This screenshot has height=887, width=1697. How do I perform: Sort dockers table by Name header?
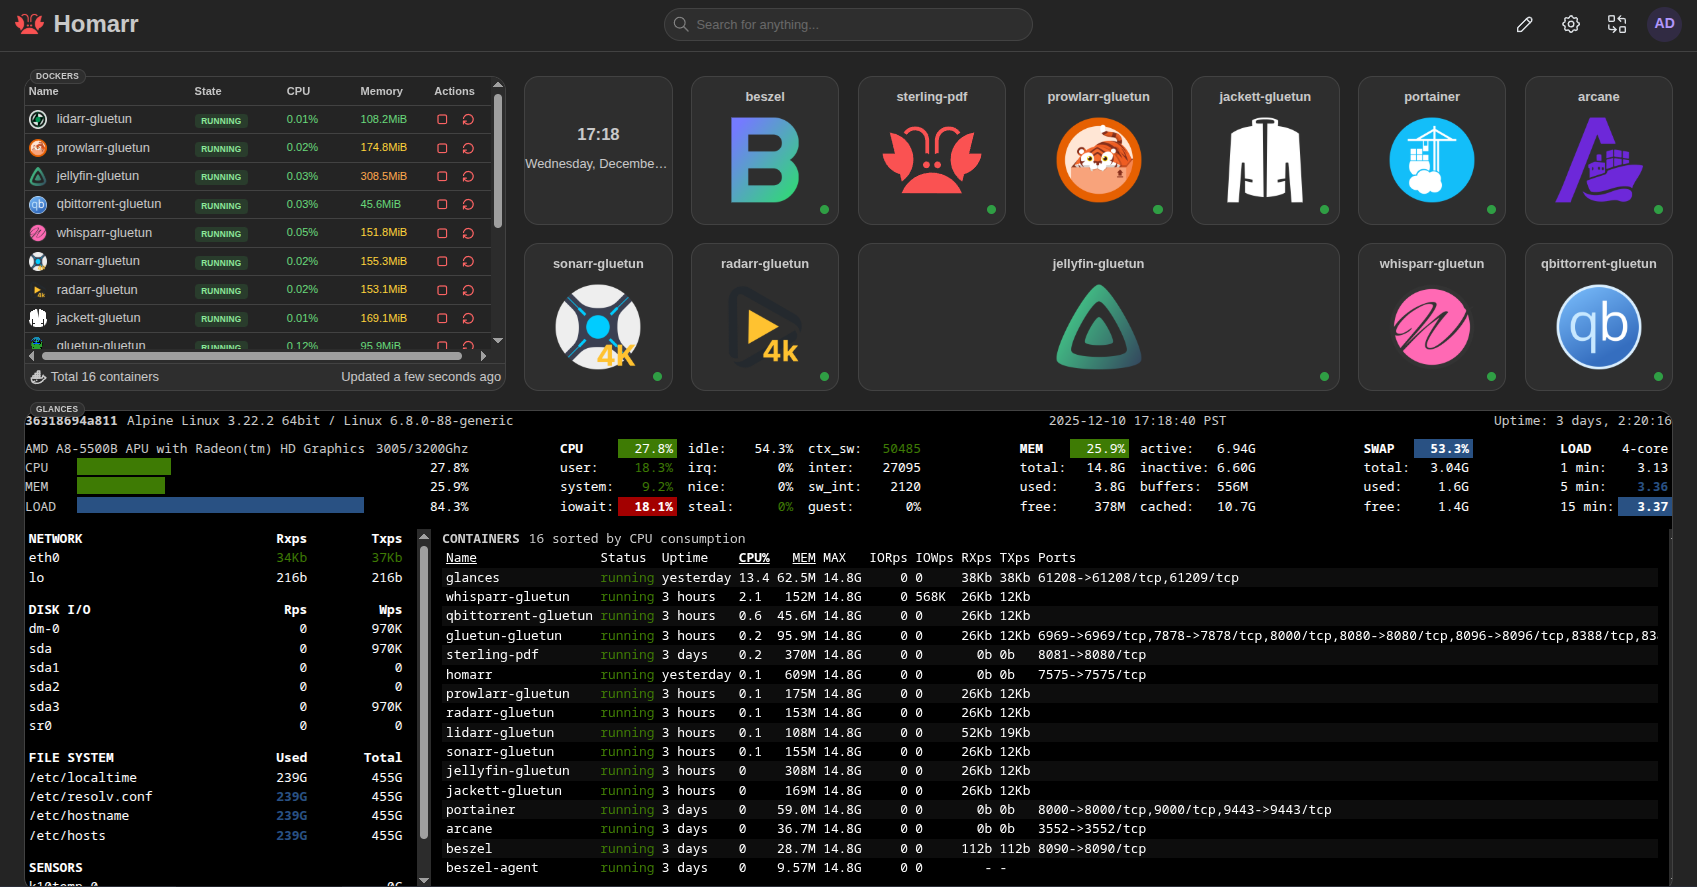click(44, 91)
